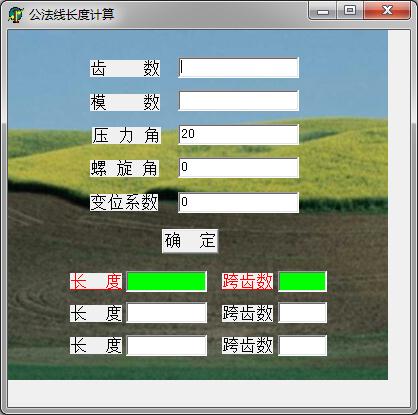The width and height of the screenshot is (418, 415).
Task: Click the 螺旋角 label
Action: [x=124, y=168]
